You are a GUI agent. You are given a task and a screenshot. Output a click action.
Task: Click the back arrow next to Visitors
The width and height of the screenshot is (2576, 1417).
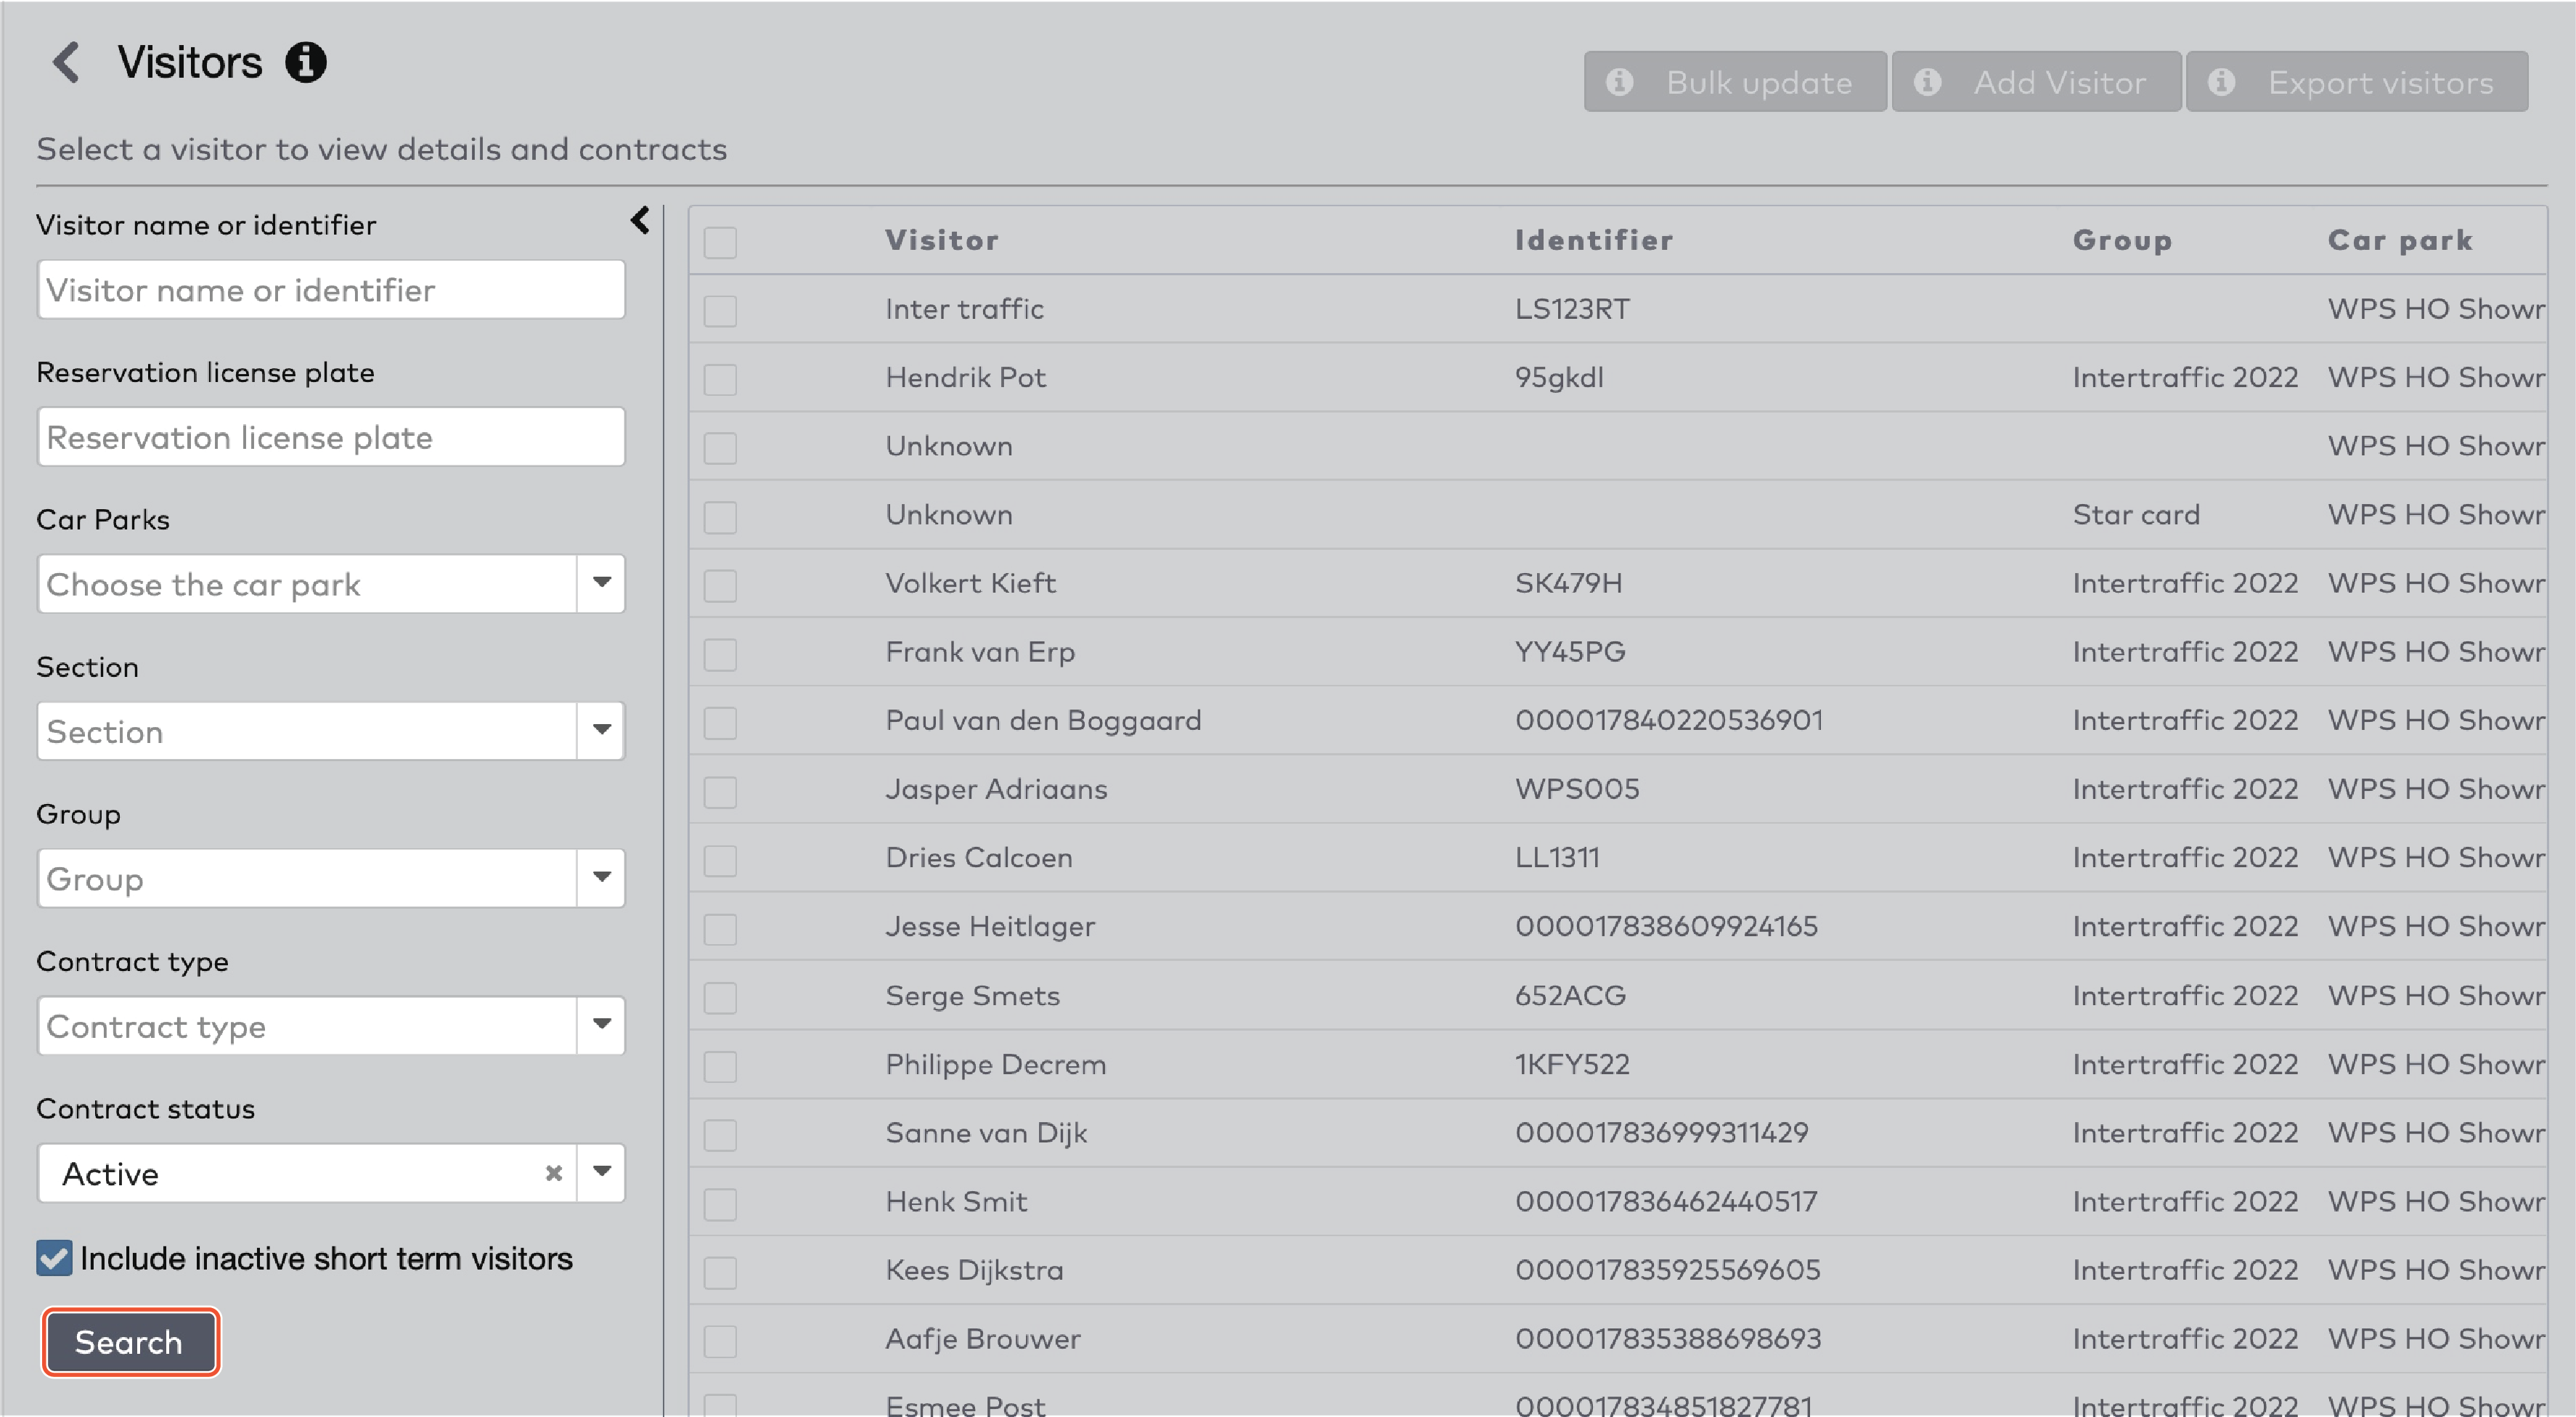66,62
